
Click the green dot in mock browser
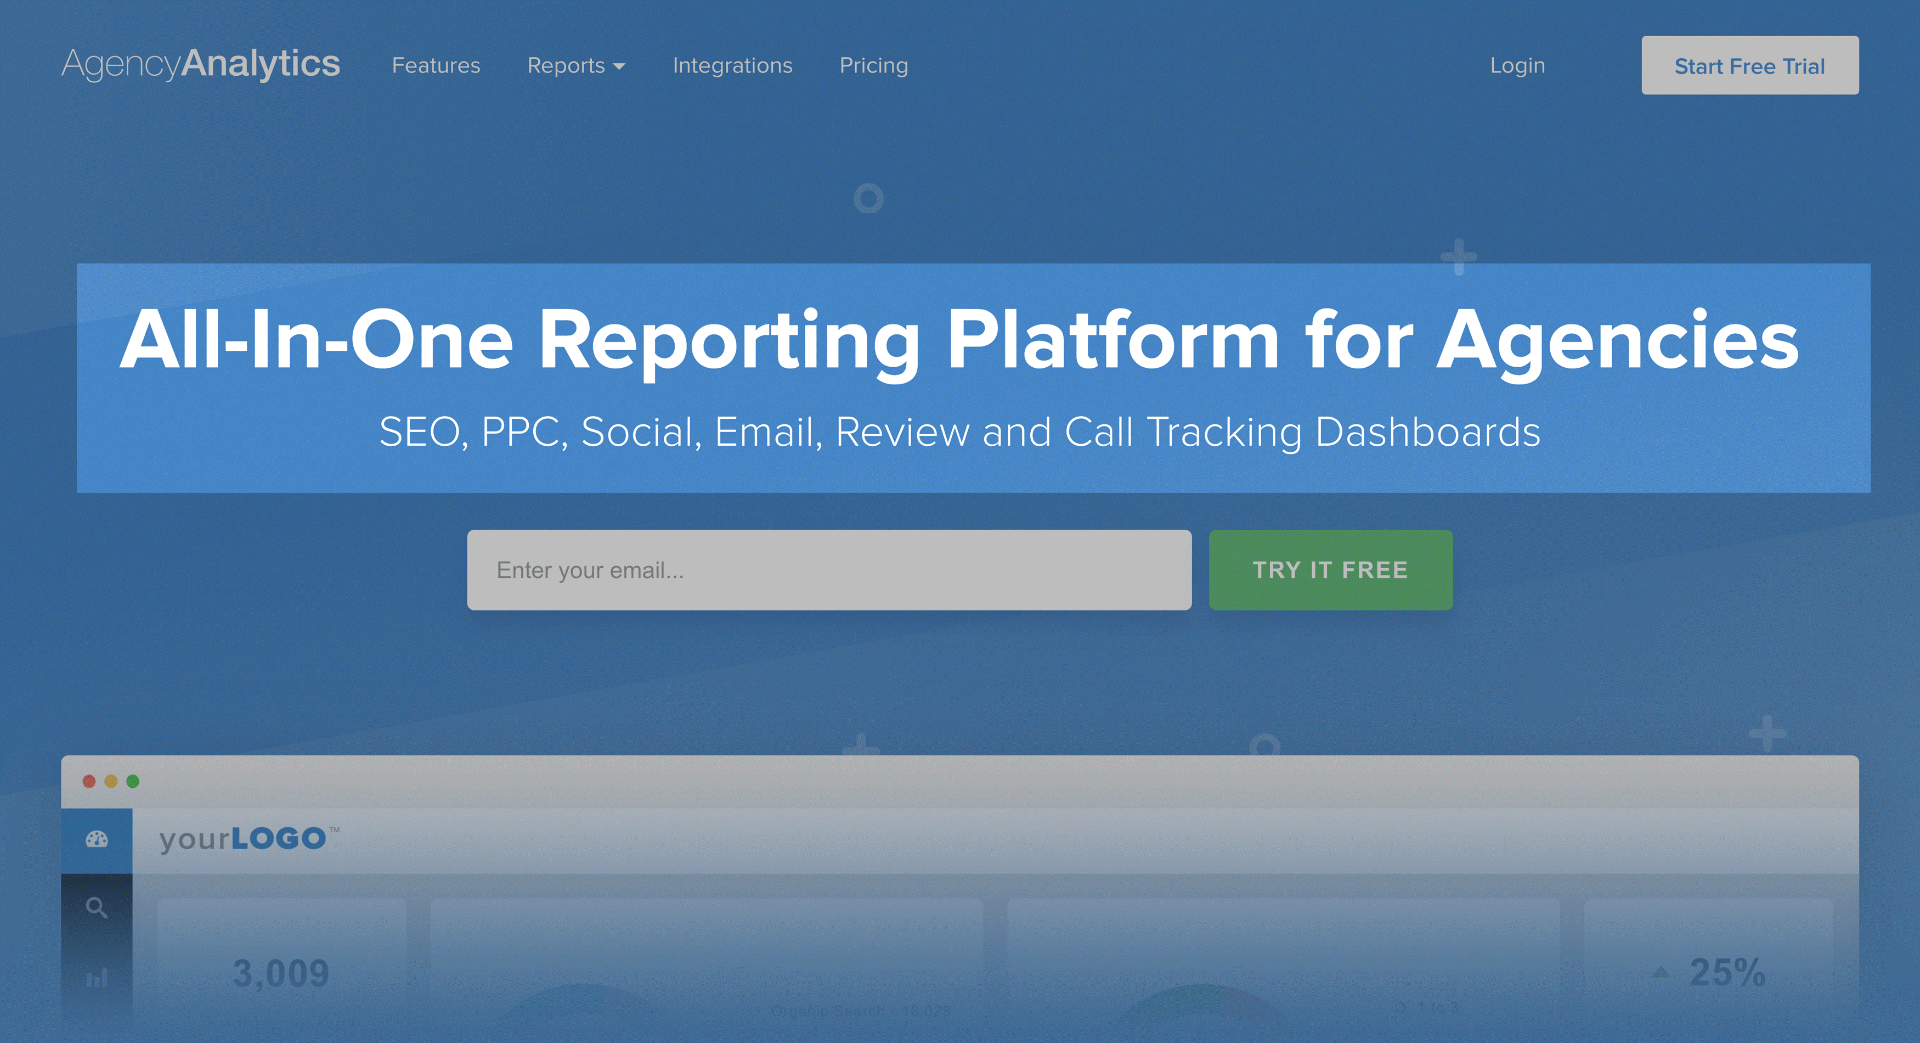(133, 781)
